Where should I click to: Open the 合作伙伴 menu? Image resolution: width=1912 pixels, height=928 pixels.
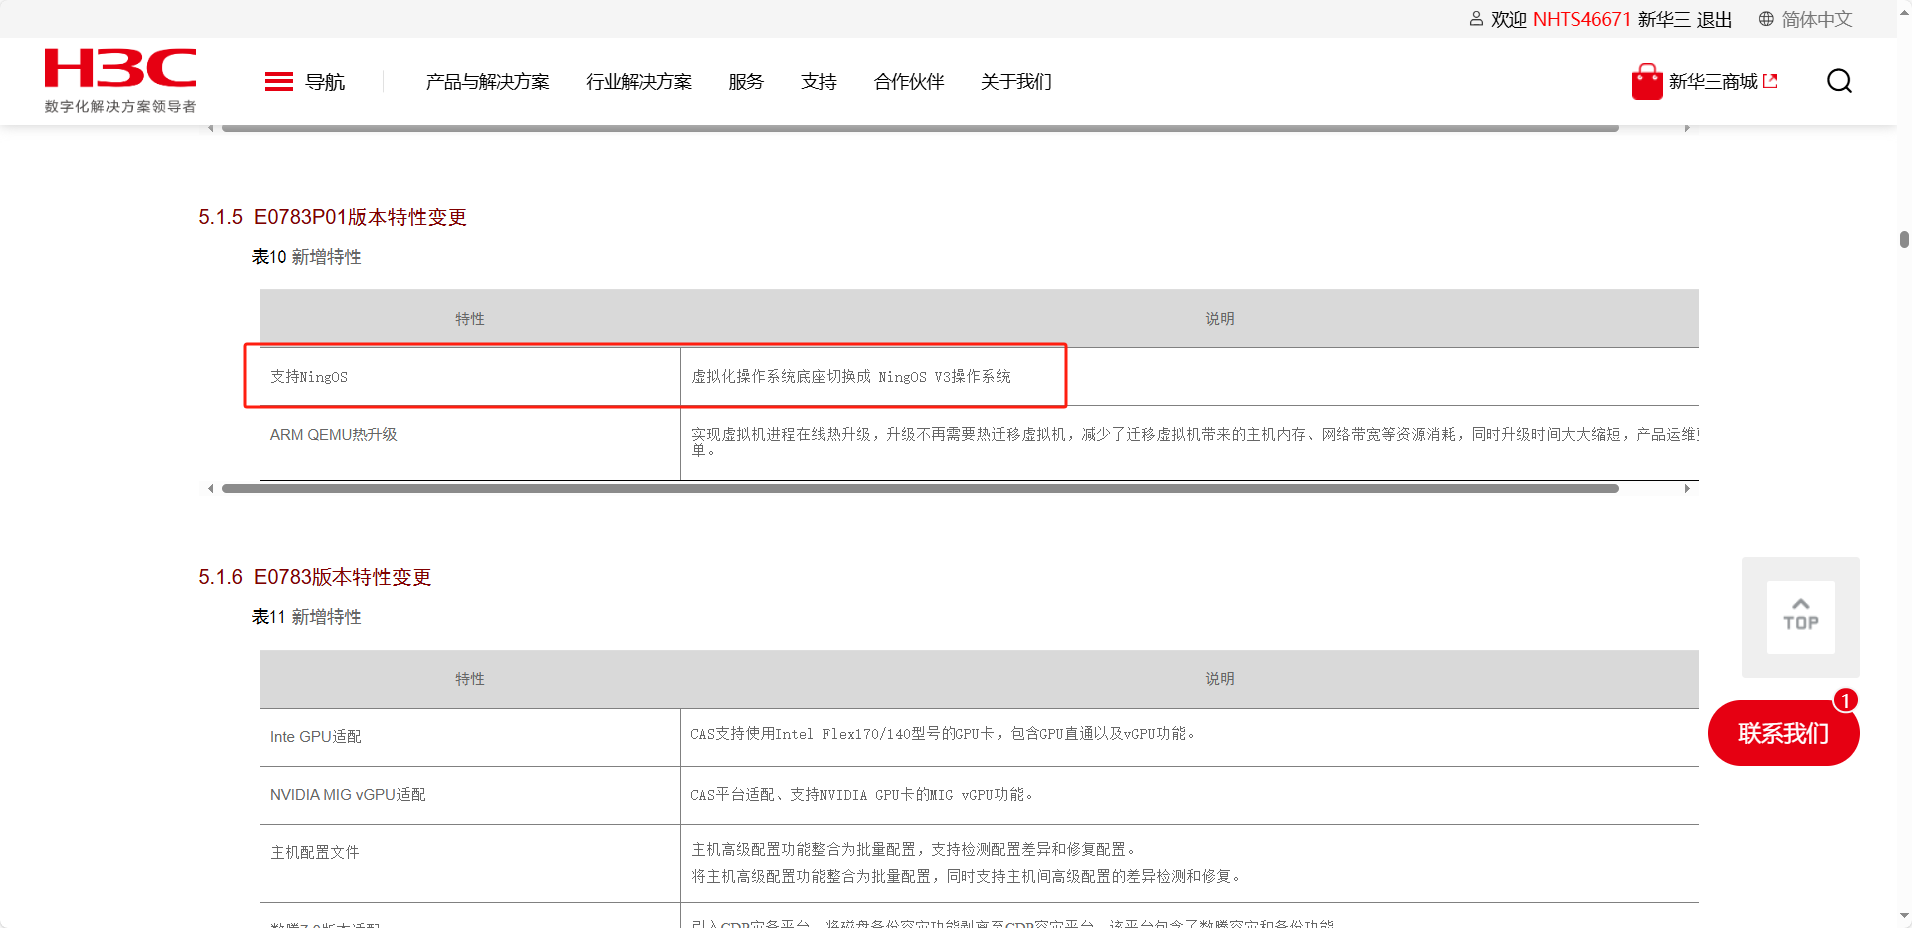(909, 82)
